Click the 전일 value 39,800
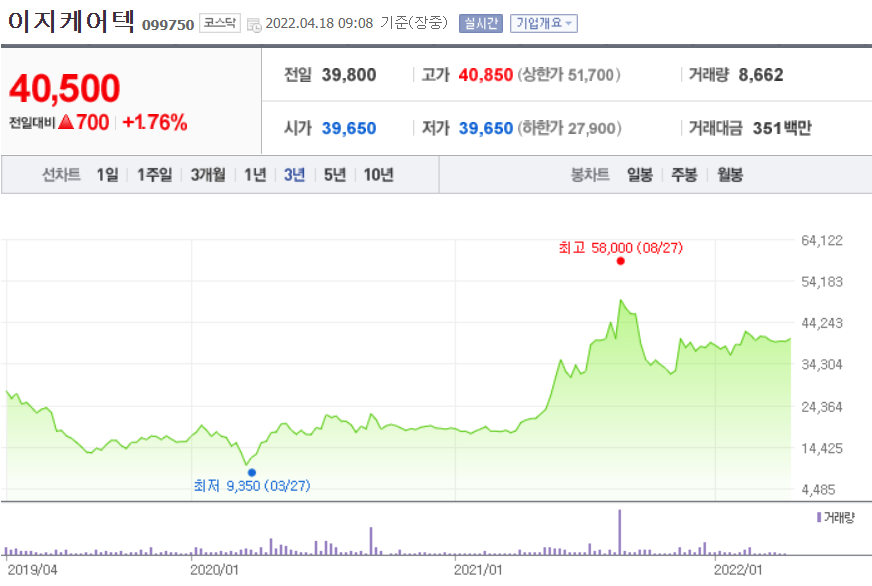This screenshot has height=586, width=872. click(x=349, y=75)
